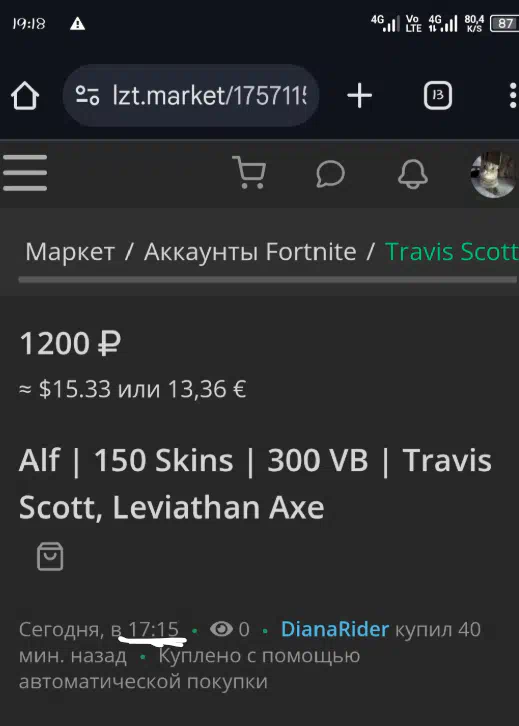519x726 pixels.
Task: Click the shopping bag icon under title
Action: [50, 557]
